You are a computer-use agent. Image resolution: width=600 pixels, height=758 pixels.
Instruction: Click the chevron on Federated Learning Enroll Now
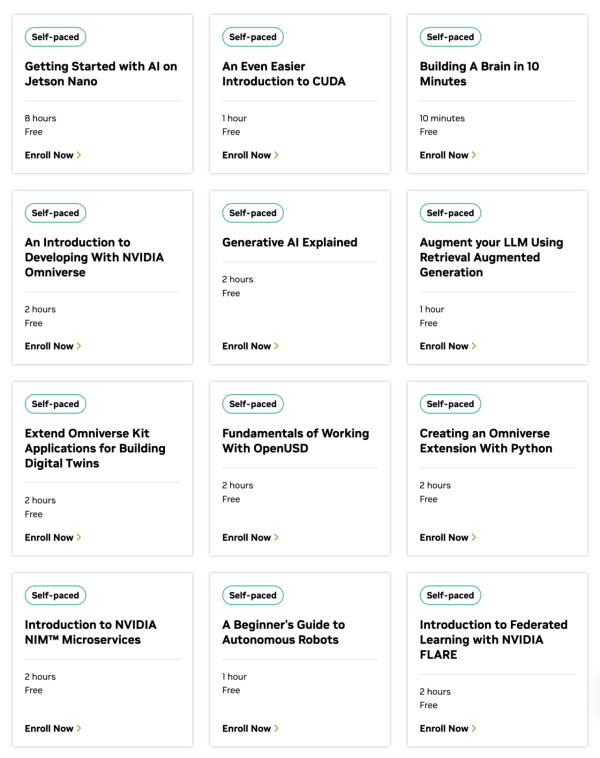click(474, 728)
